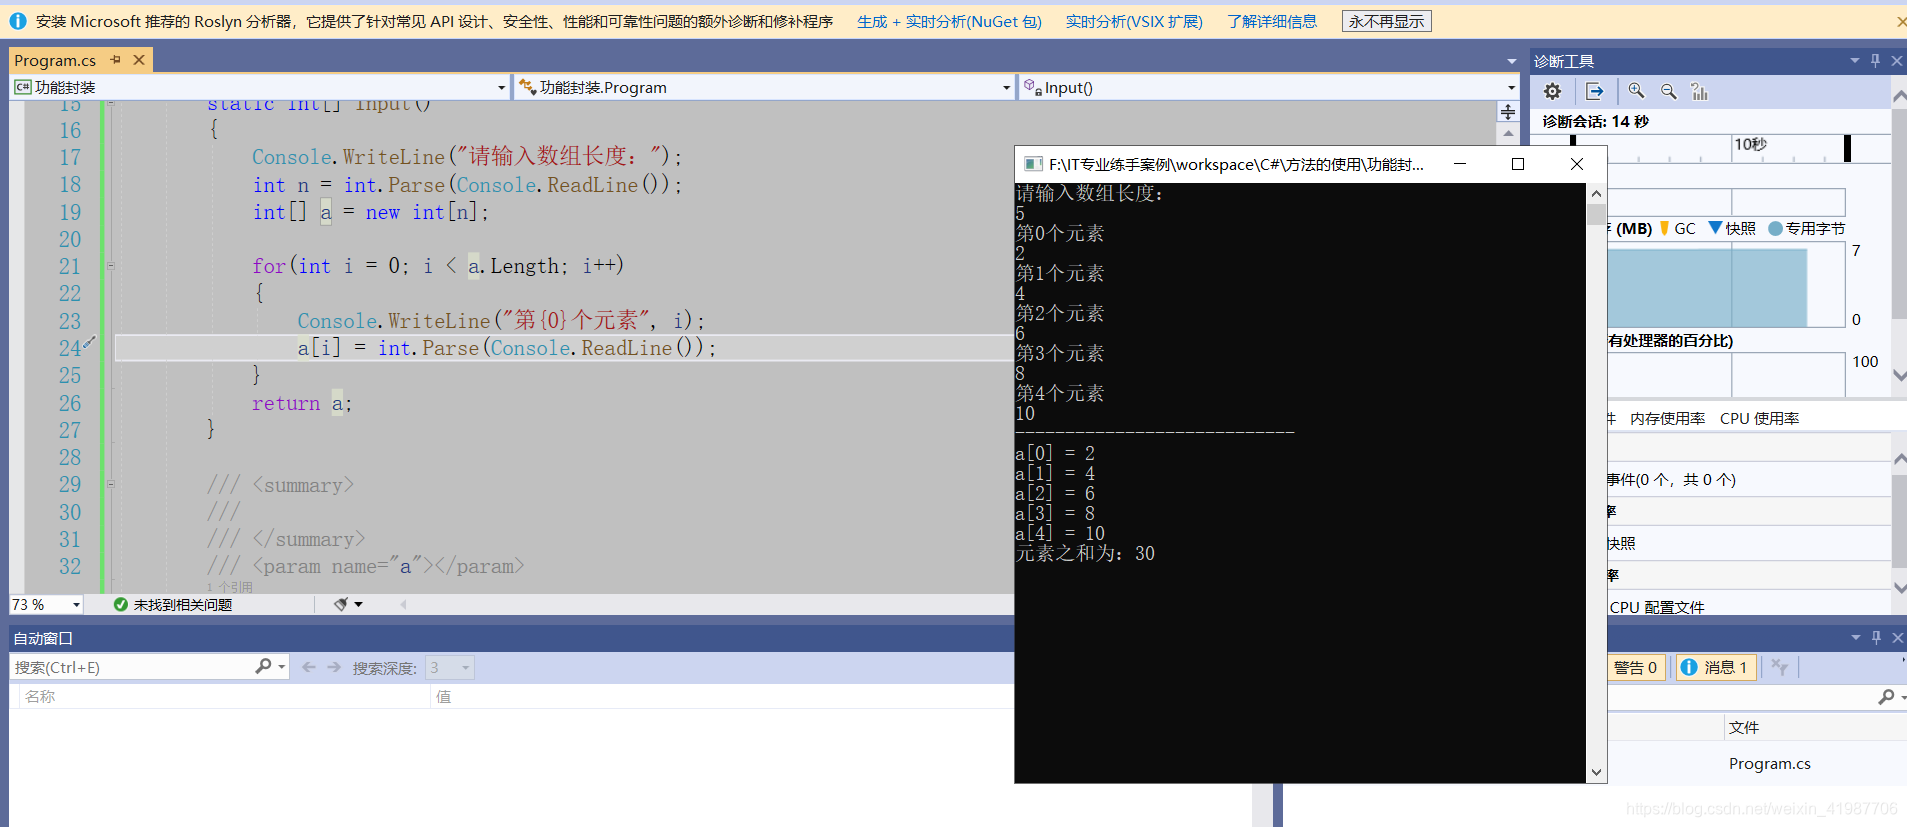This screenshot has height=827, width=1907.
Task: Close the Program.cs tab
Action: click(x=139, y=60)
